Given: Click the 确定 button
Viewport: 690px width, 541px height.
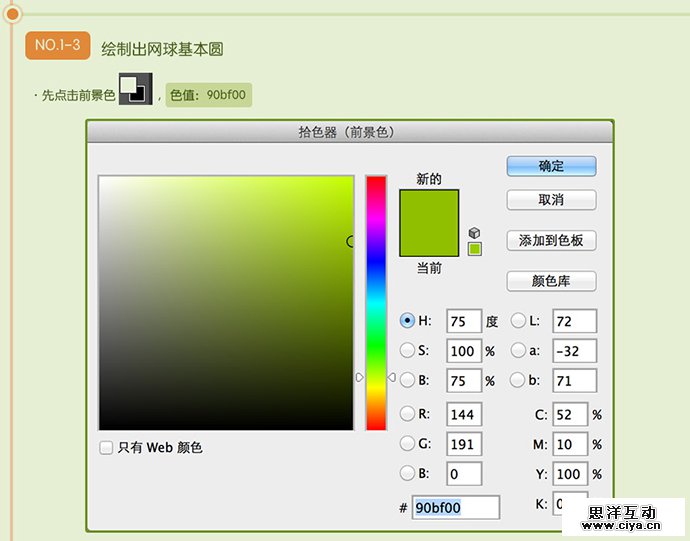Looking at the screenshot, I should point(551,166).
